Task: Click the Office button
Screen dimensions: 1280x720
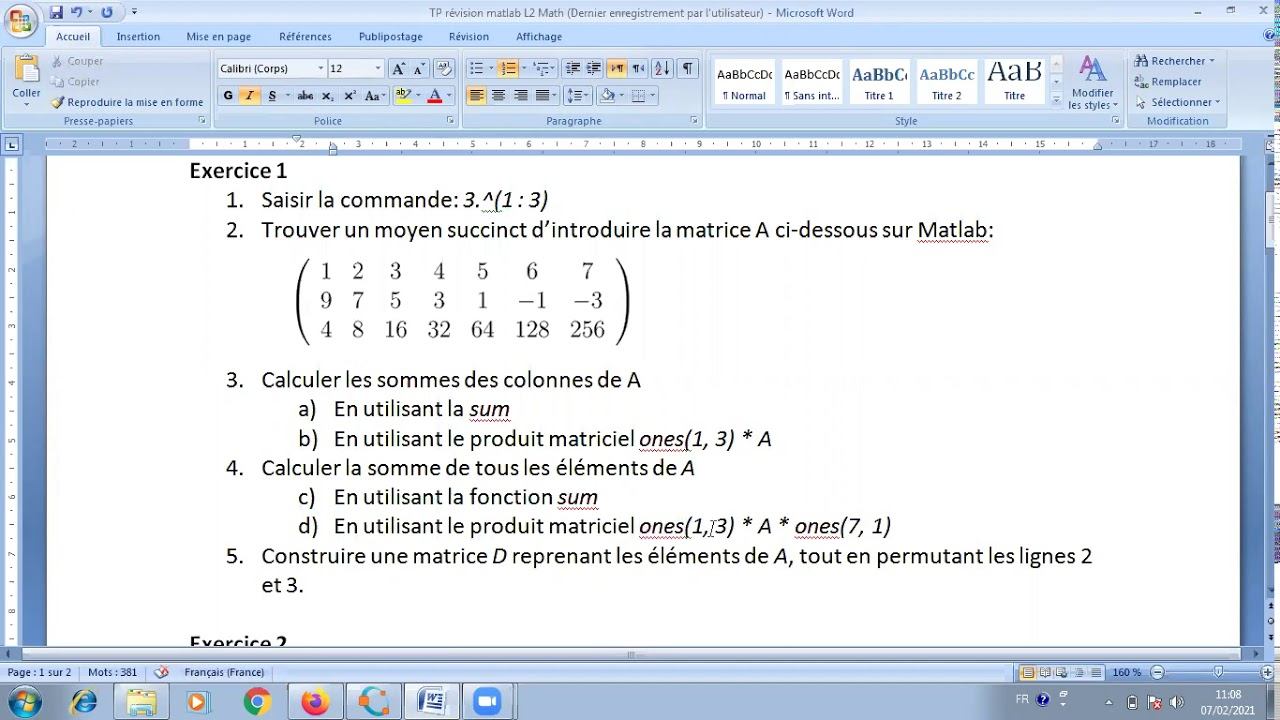Action: 22,20
